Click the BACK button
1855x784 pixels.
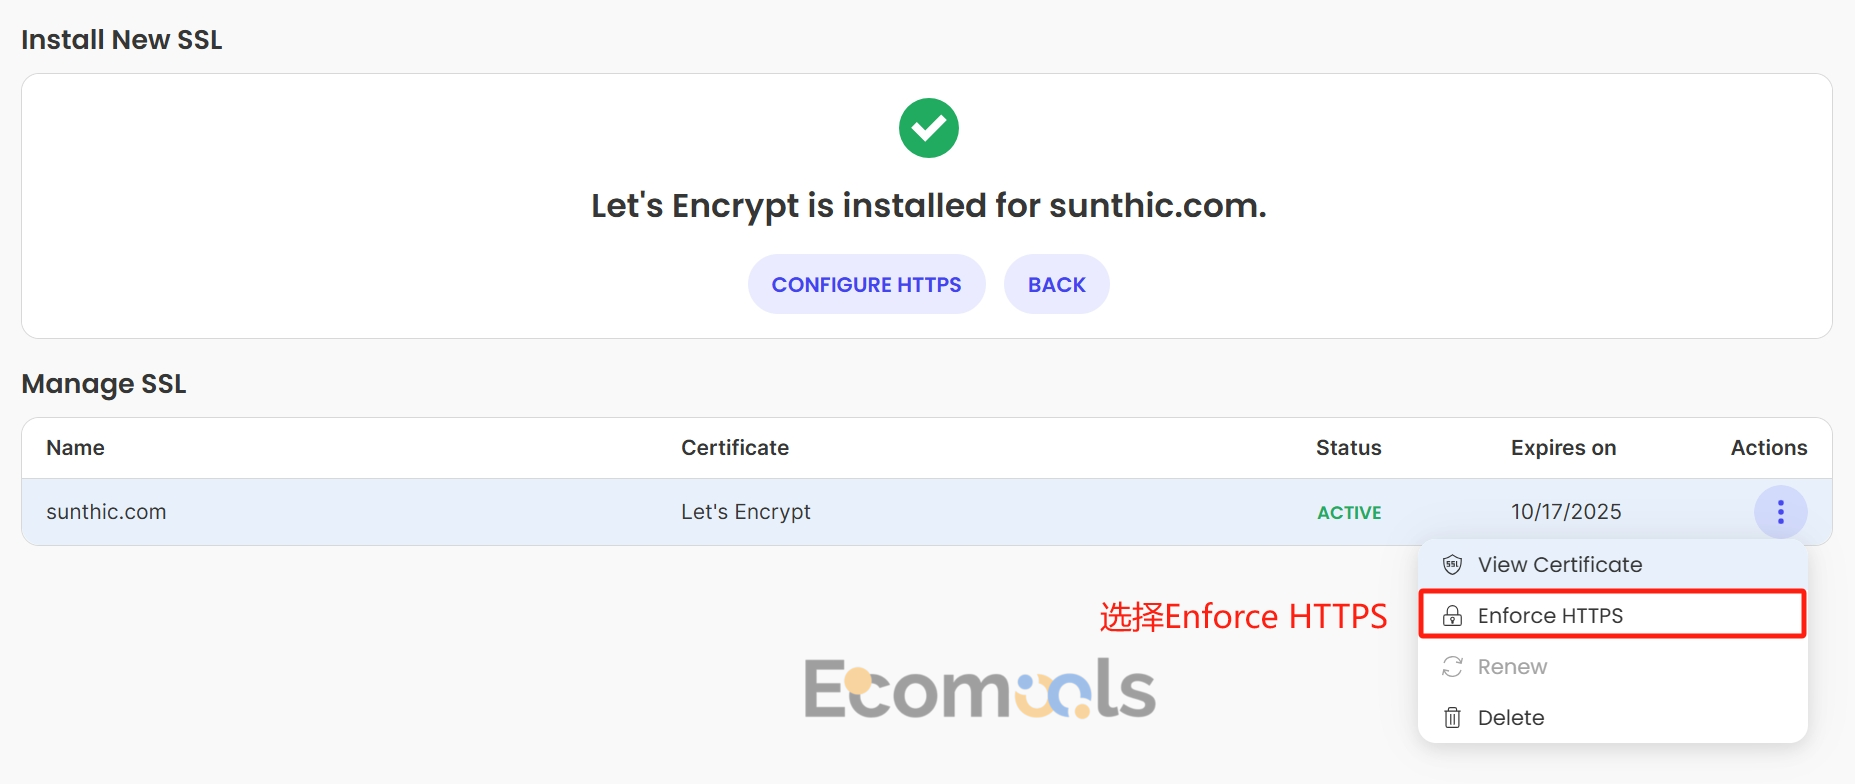coord(1056,284)
